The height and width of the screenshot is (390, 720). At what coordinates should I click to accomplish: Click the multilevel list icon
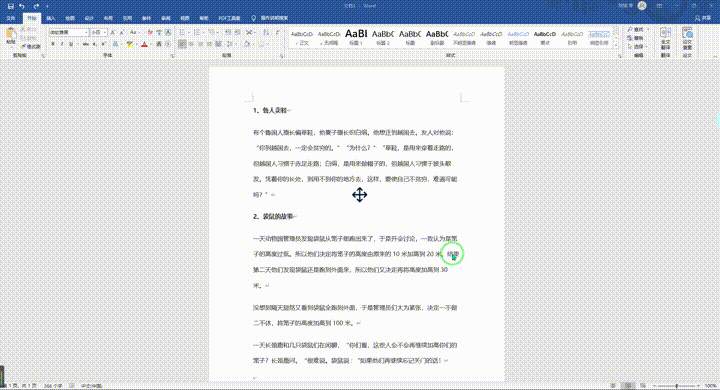click(x=212, y=33)
